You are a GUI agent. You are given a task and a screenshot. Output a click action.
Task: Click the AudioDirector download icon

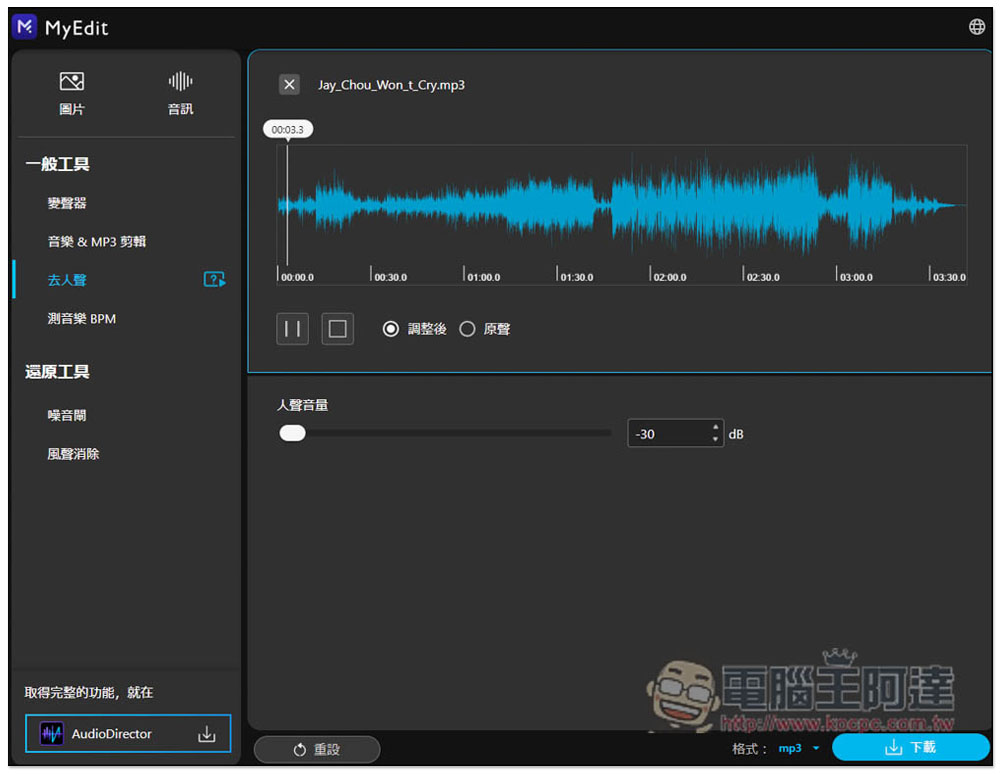[207, 735]
